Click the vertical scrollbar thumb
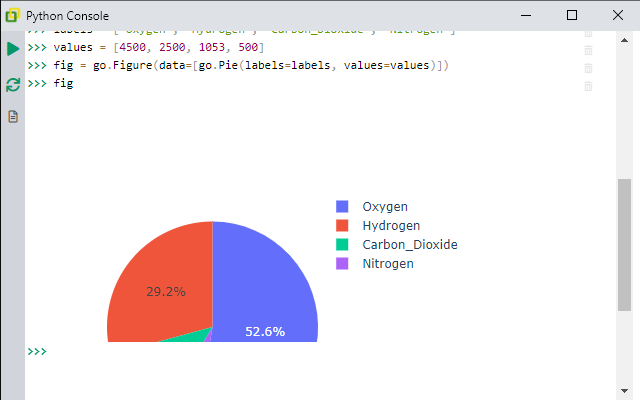The height and width of the screenshot is (400, 640). click(x=624, y=245)
